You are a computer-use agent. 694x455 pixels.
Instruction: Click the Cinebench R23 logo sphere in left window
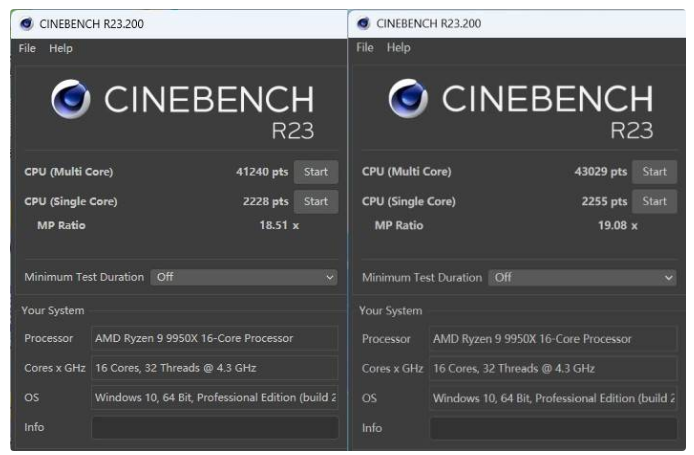(x=71, y=100)
